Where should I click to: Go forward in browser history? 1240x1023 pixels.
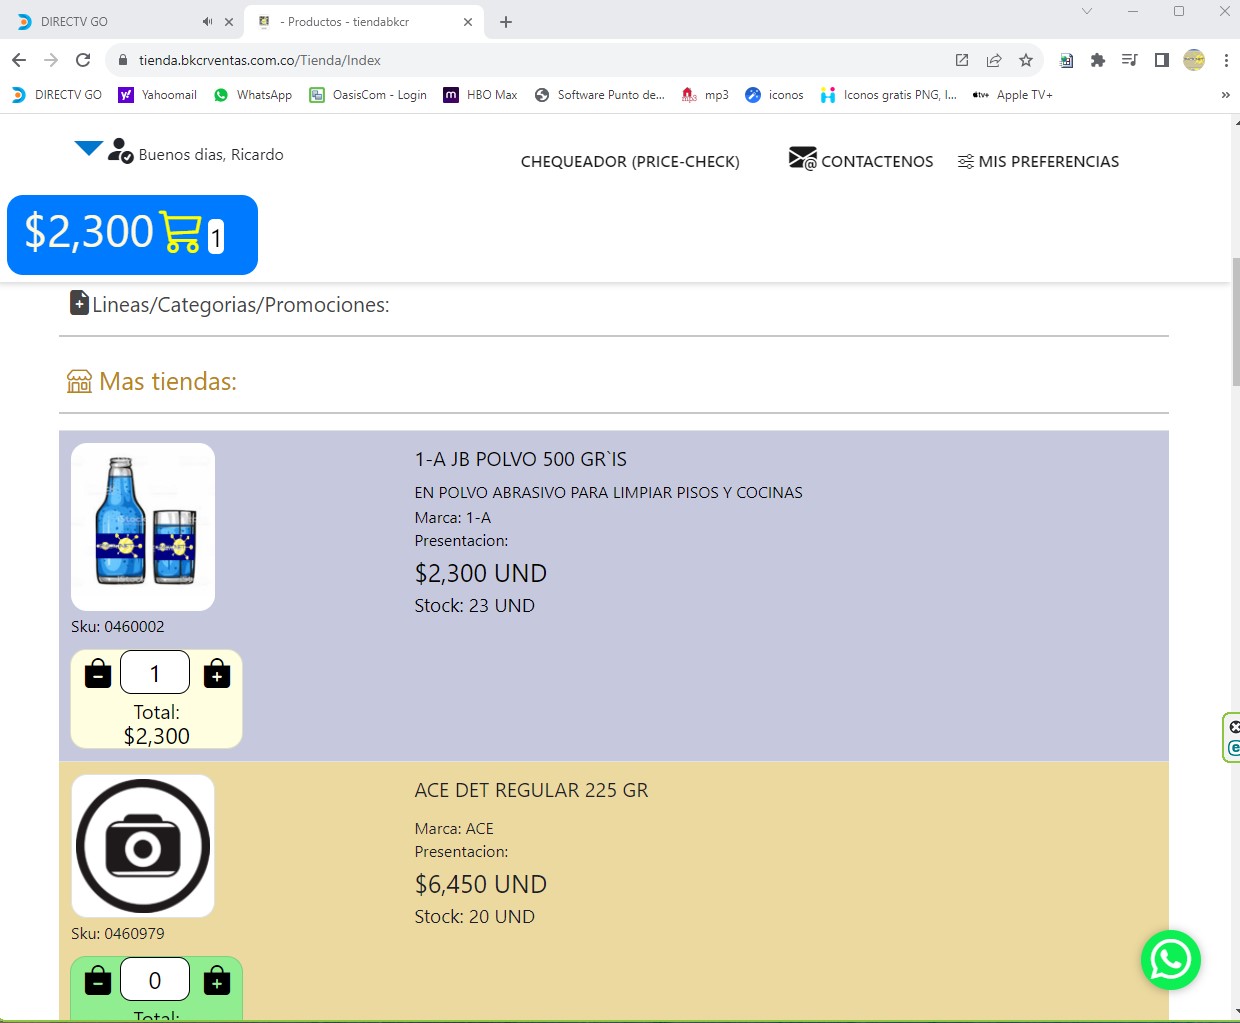coord(51,60)
